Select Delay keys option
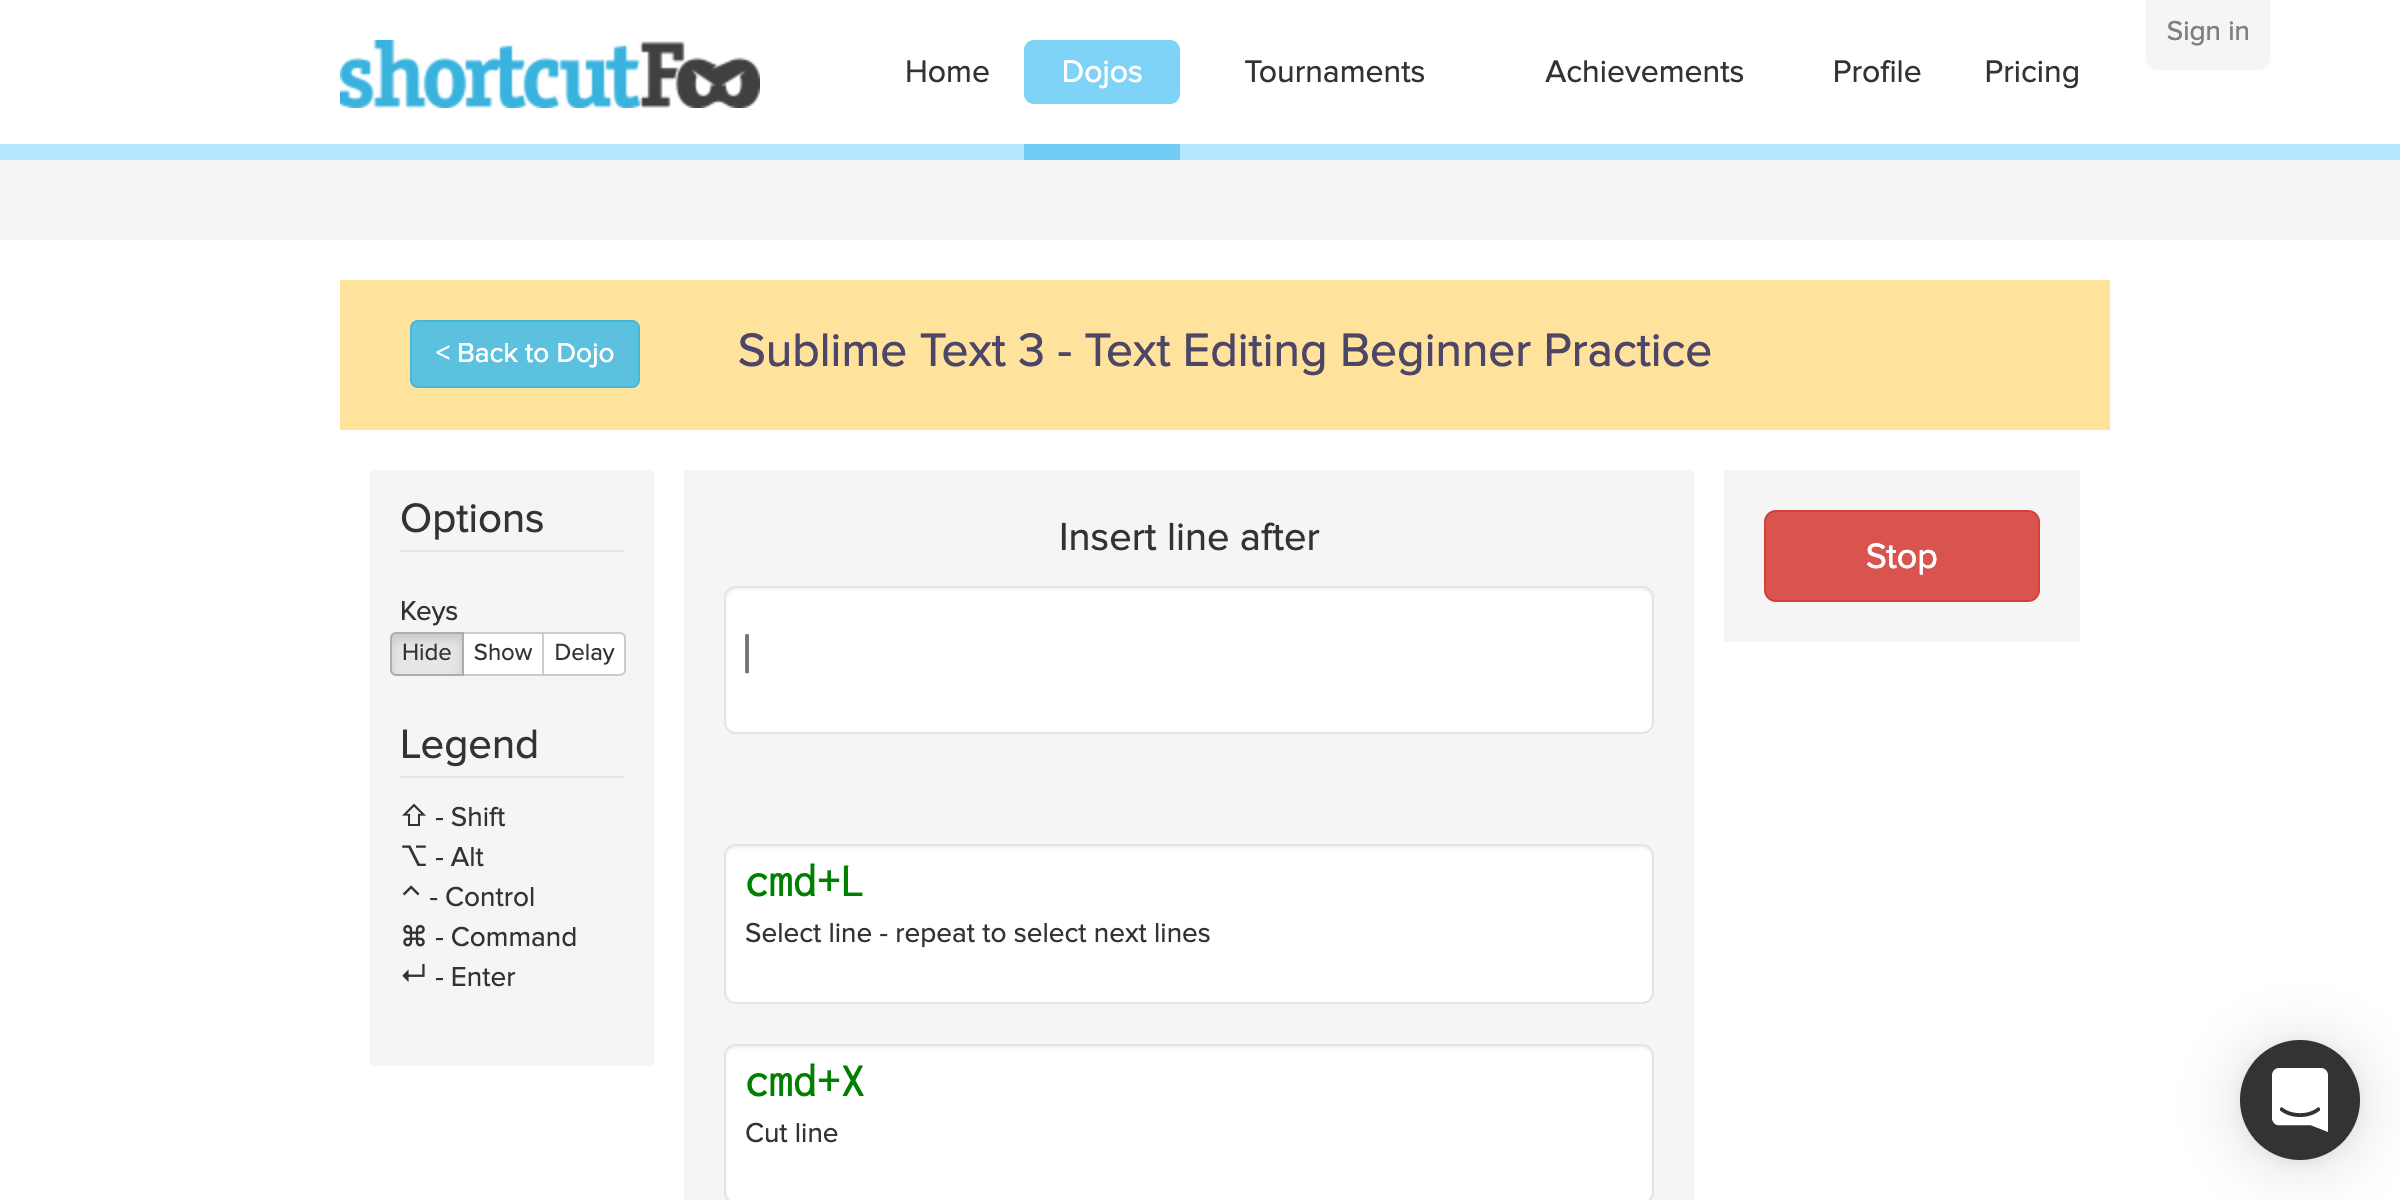Screen dimensions: 2400x1200 pyautogui.click(x=584, y=653)
